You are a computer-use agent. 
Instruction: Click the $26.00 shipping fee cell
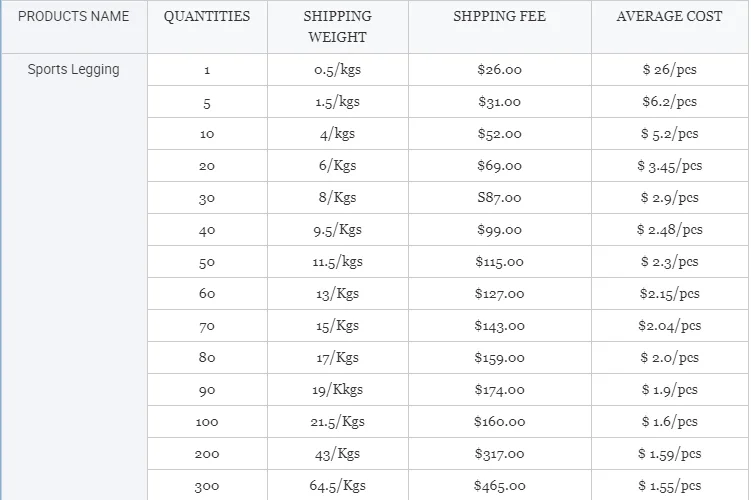[x=499, y=70]
